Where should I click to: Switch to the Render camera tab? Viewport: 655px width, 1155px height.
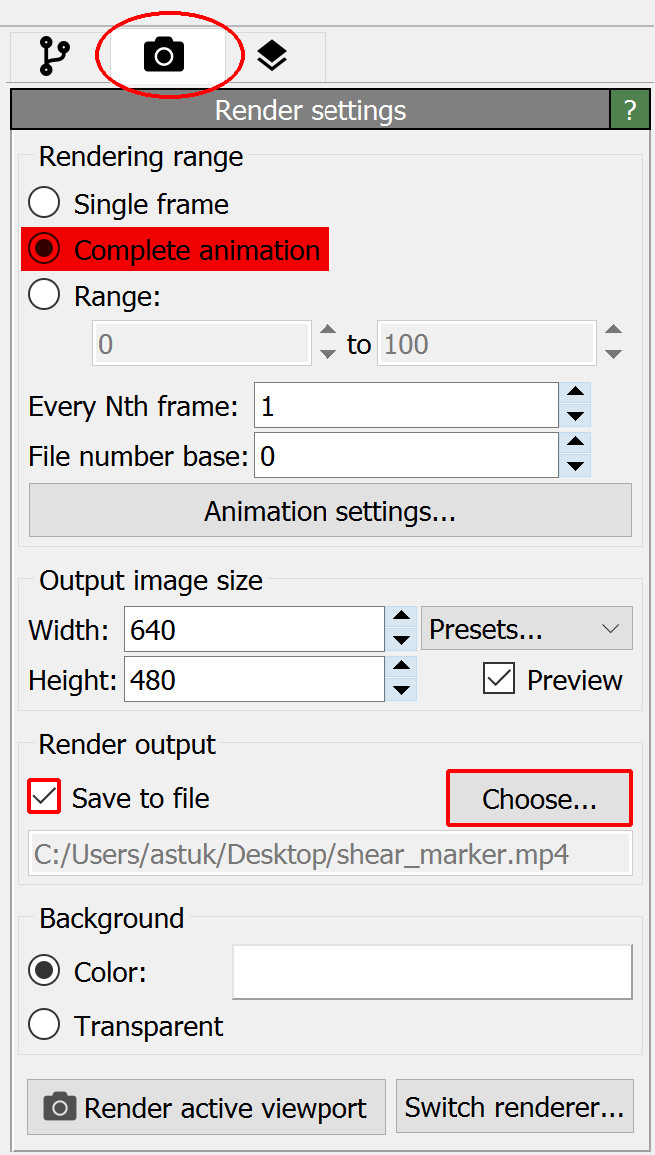(164, 56)
